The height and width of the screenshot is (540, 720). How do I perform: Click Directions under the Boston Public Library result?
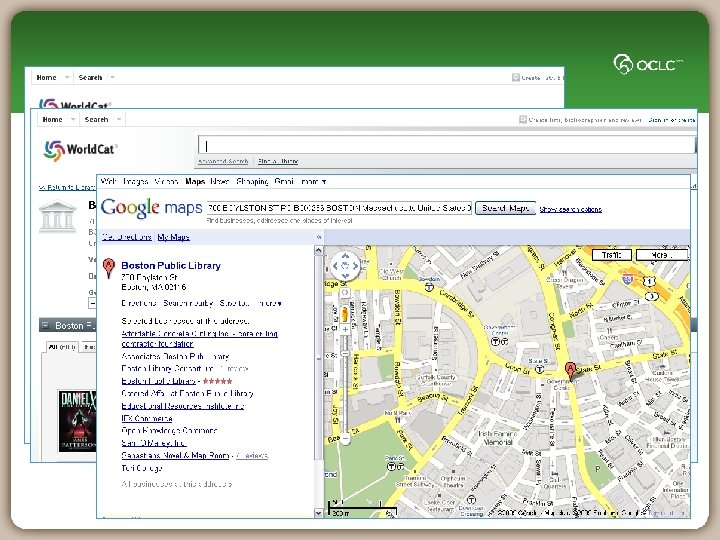click(x=139, y=303)
